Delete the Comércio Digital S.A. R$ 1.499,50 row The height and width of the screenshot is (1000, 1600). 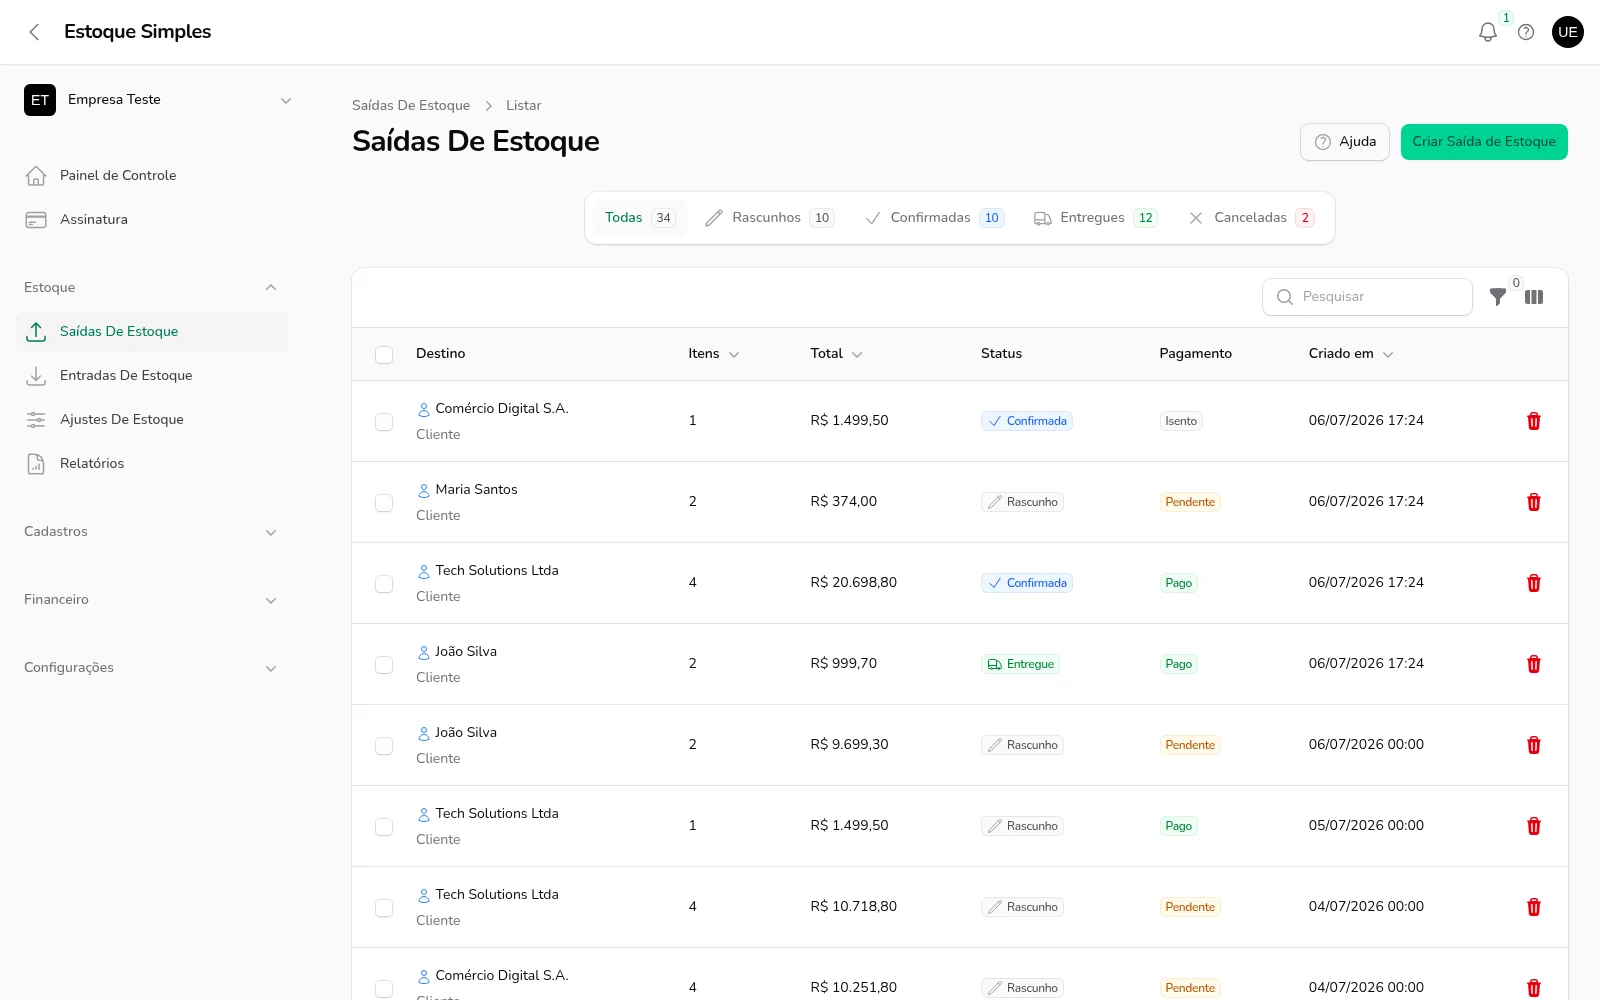(1534, 421)
